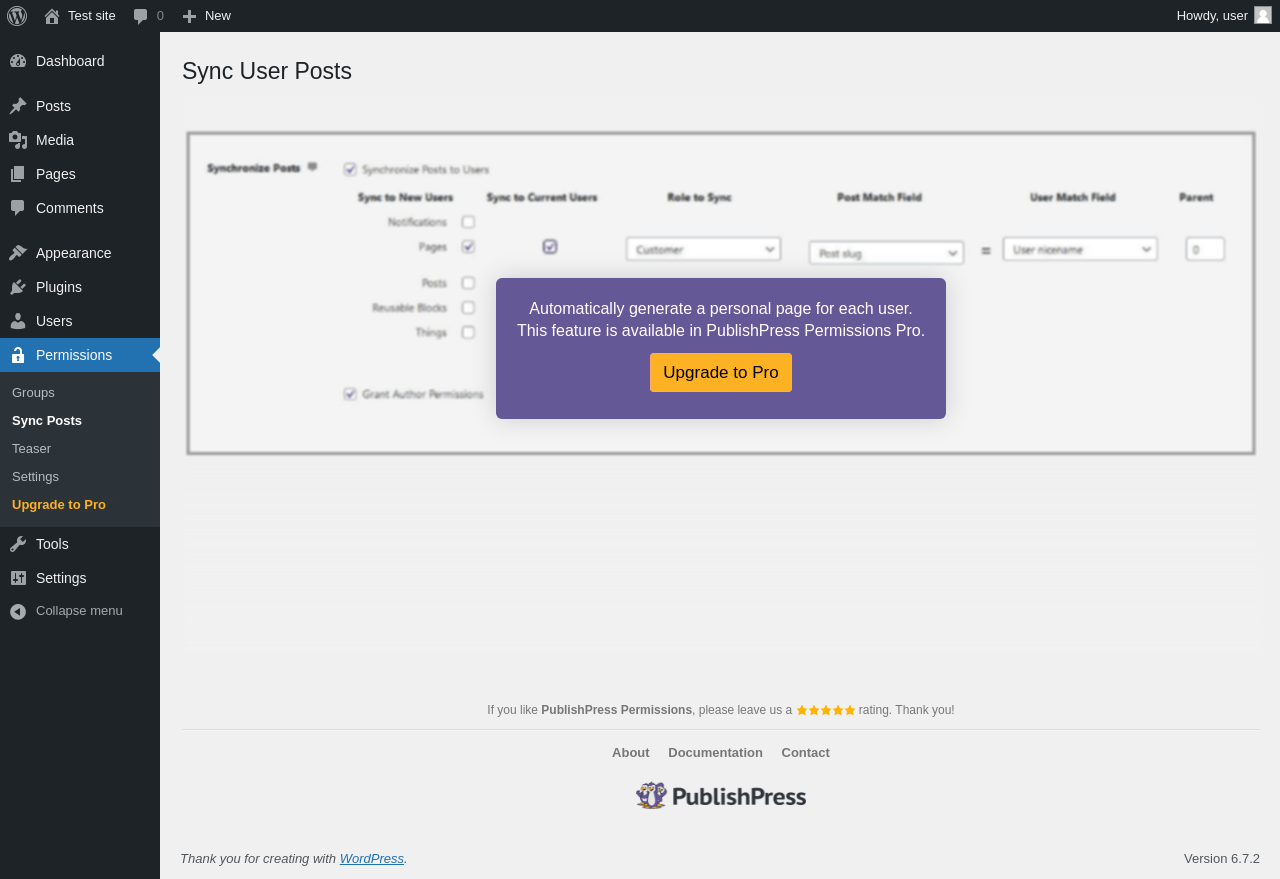Screen dimensions: 1280x879
Task: Open the User nicename dropdown
Action: pyautogui.click(x=1080, y=249)
